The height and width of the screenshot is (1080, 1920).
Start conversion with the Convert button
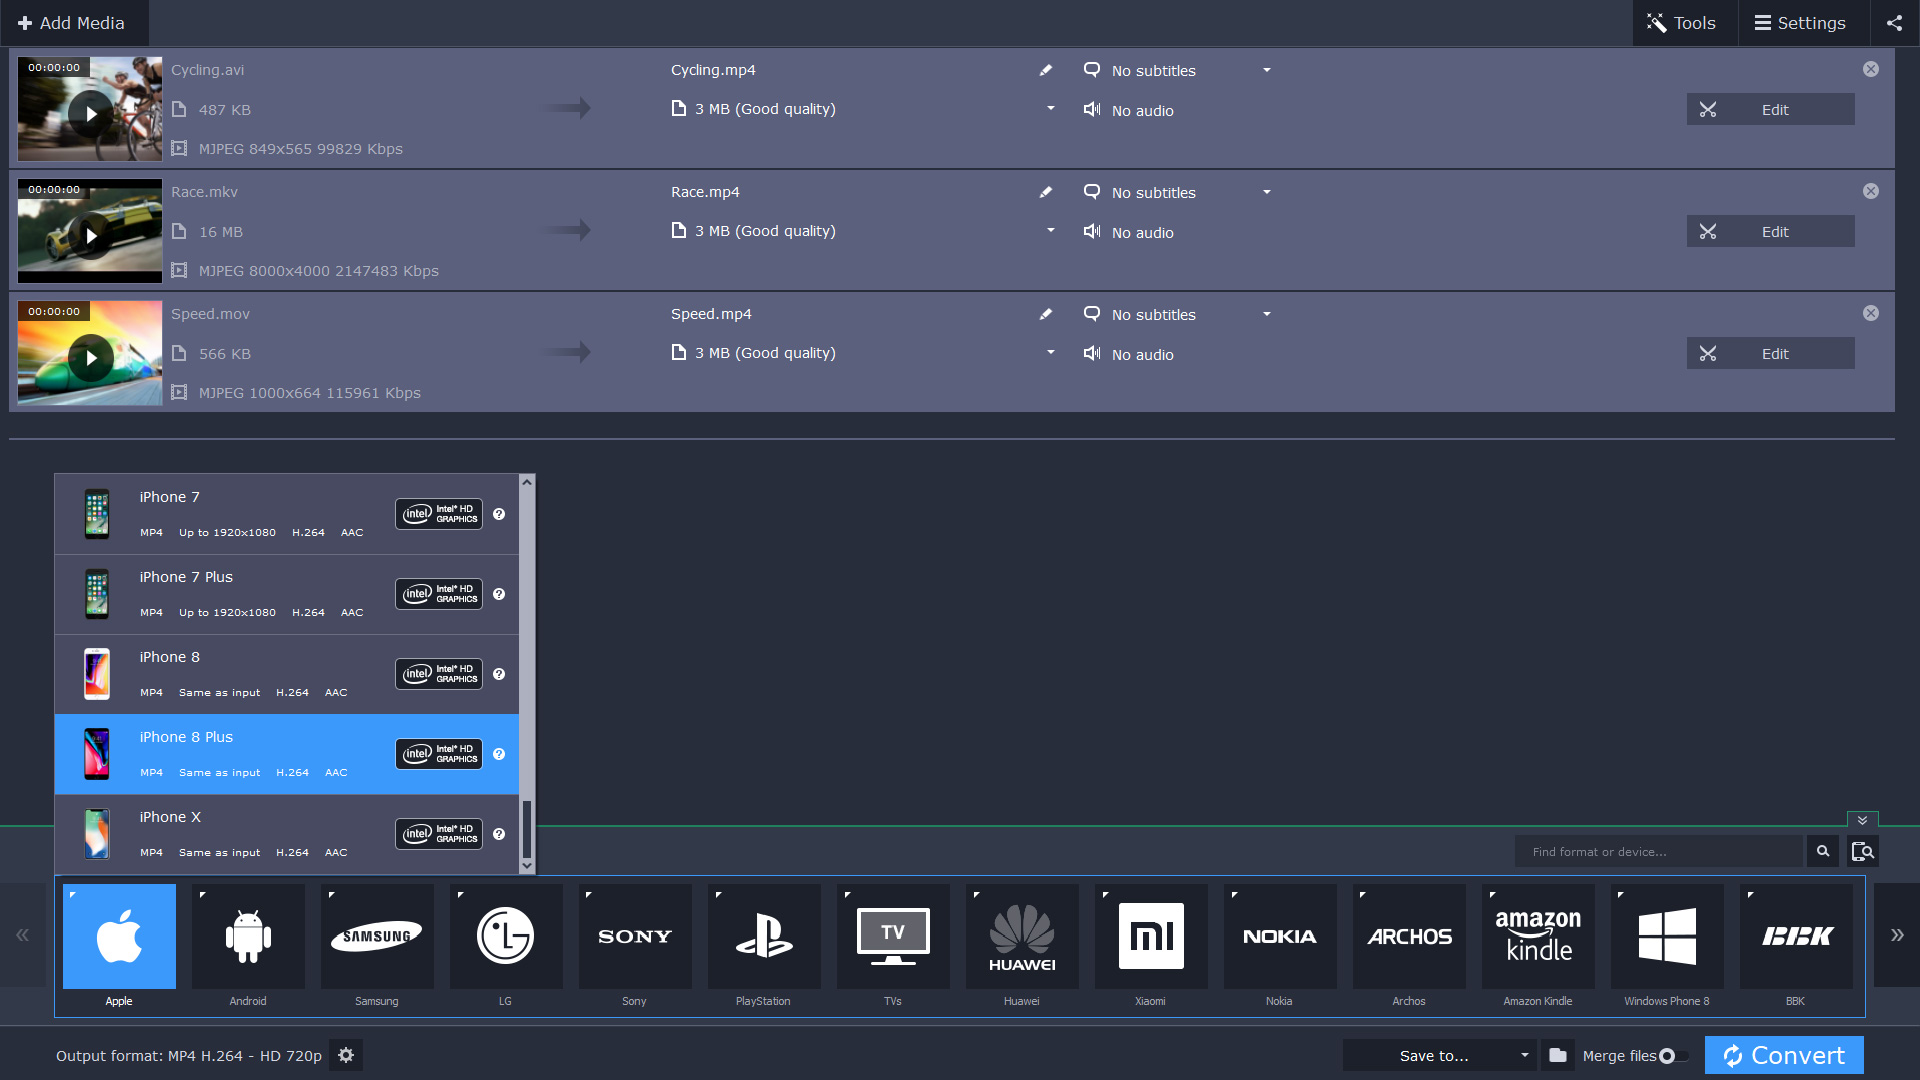1783,1055
